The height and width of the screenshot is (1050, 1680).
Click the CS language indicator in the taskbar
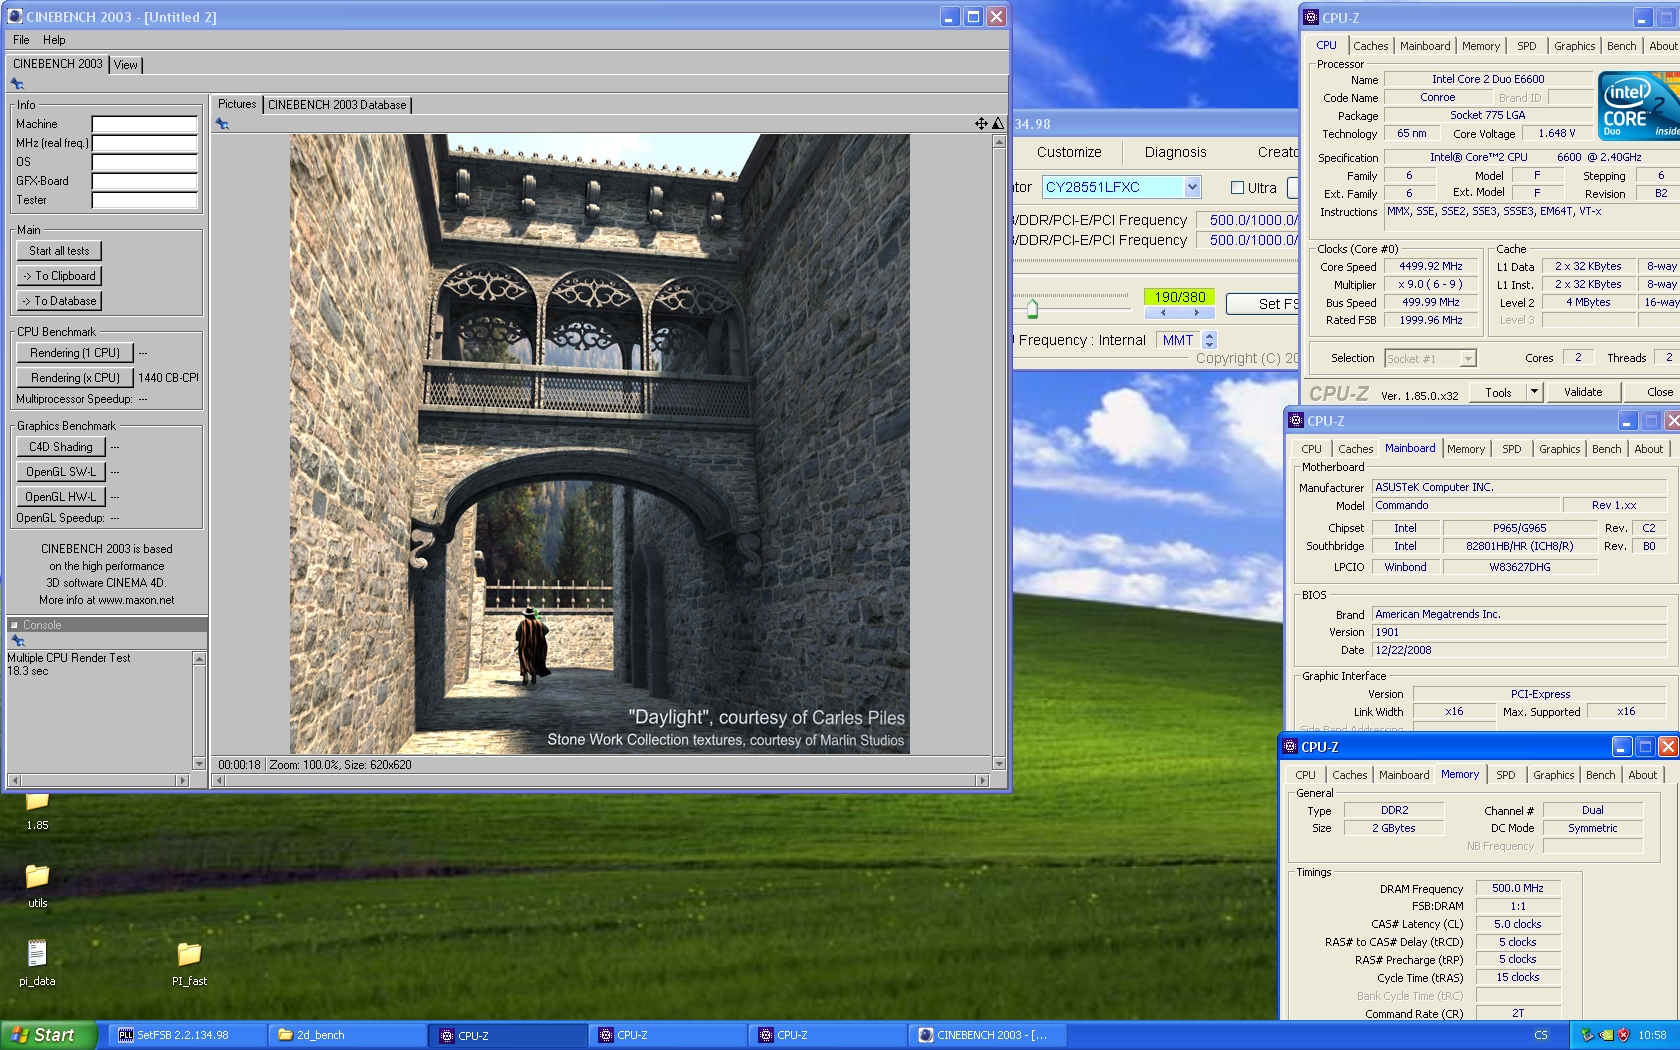(x=1541, y=1035)
